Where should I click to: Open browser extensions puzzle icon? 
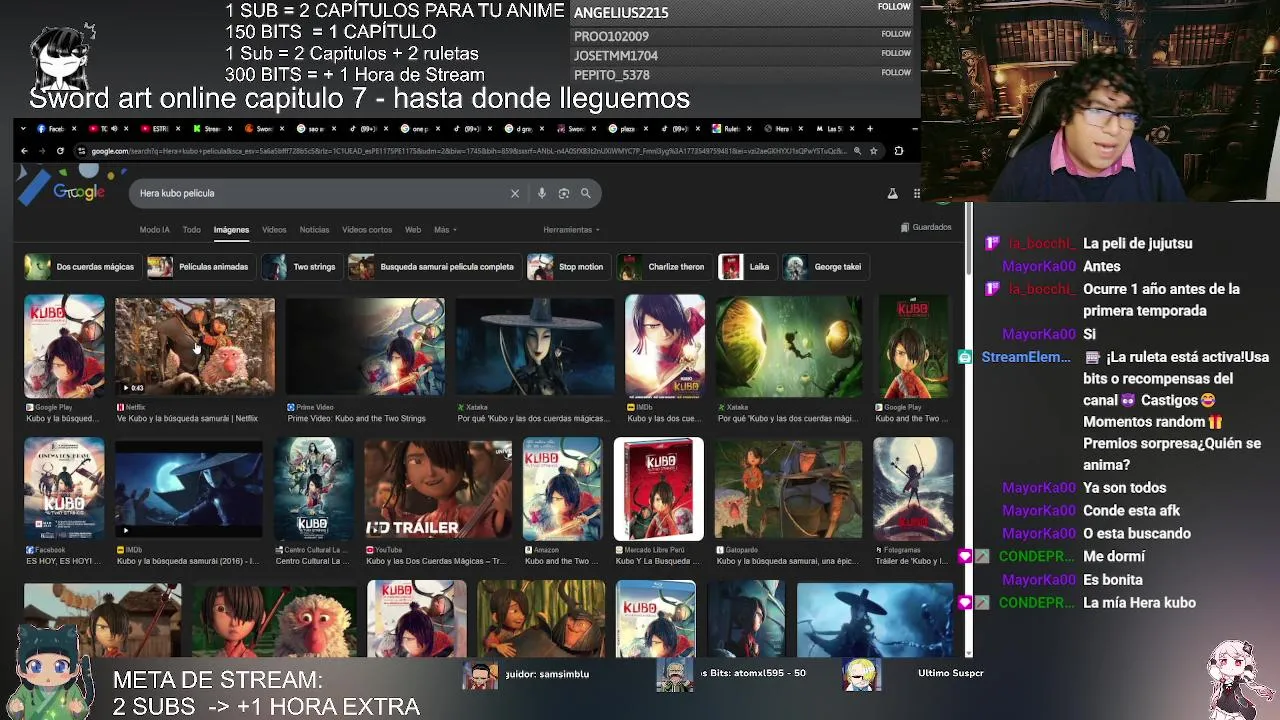[x=898, y=151]
